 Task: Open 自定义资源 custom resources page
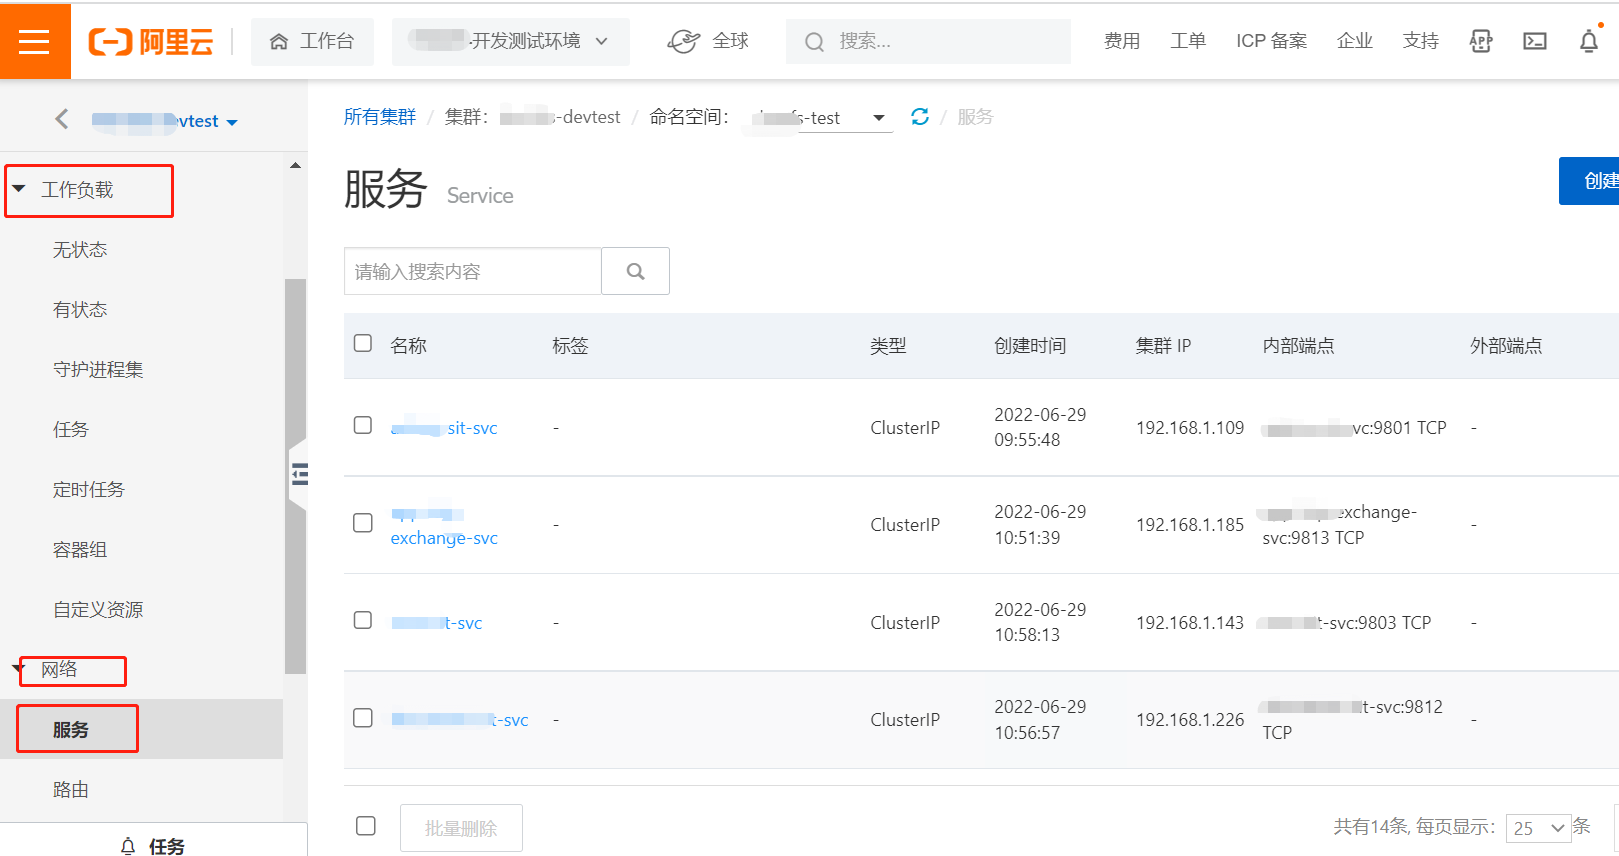[x=98, y=610]
